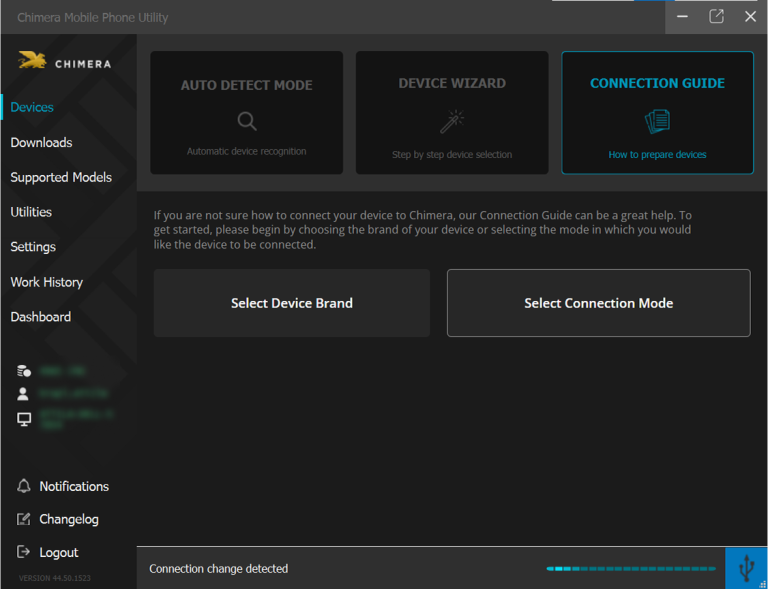The height and width of the screenshot is (589, 768).
Task: Click the connection progress bar in status bar
Action: [x=631, y=568]
